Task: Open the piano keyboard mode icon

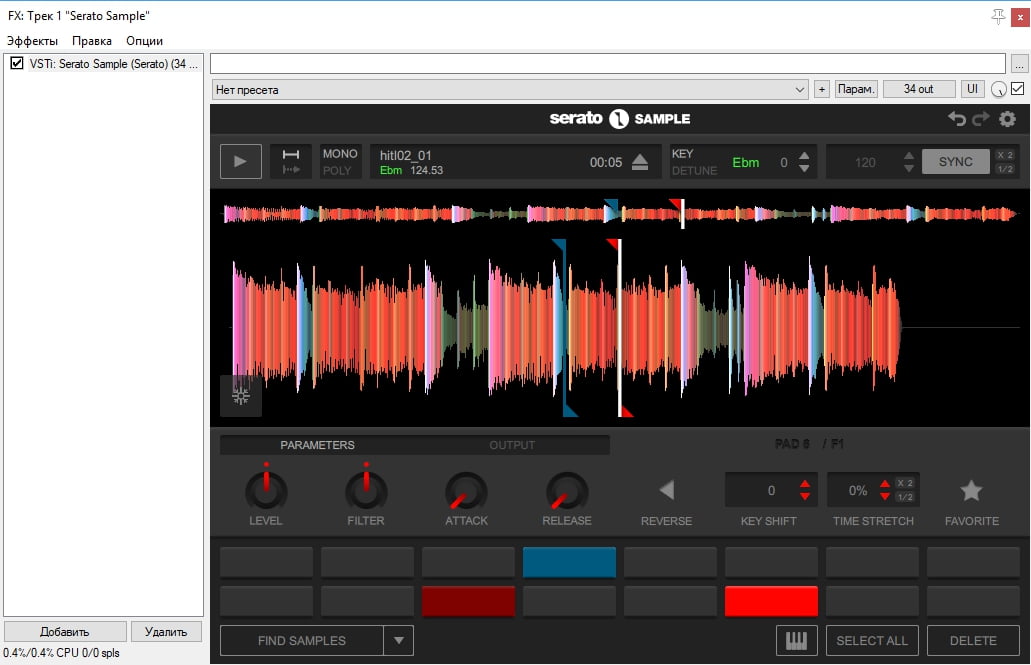Action: tap(796, 640)
